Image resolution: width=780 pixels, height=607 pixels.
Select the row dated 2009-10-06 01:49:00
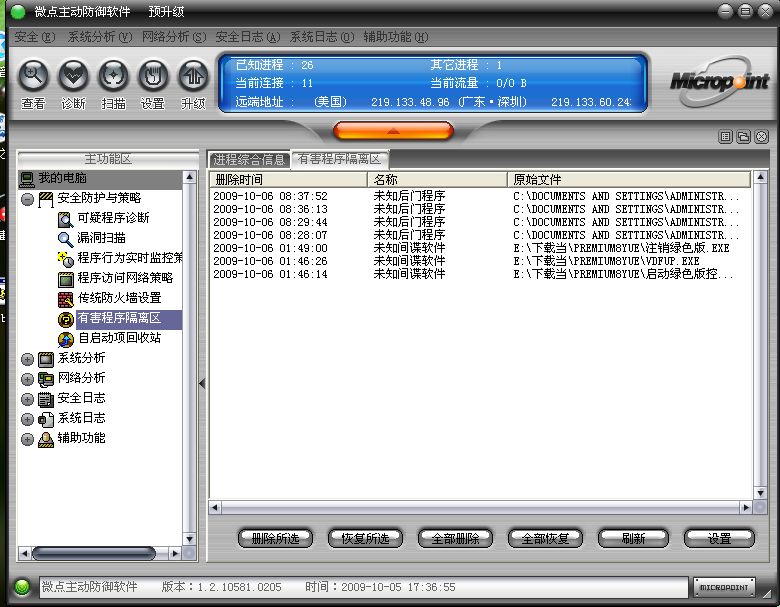[x=480, y=248]
